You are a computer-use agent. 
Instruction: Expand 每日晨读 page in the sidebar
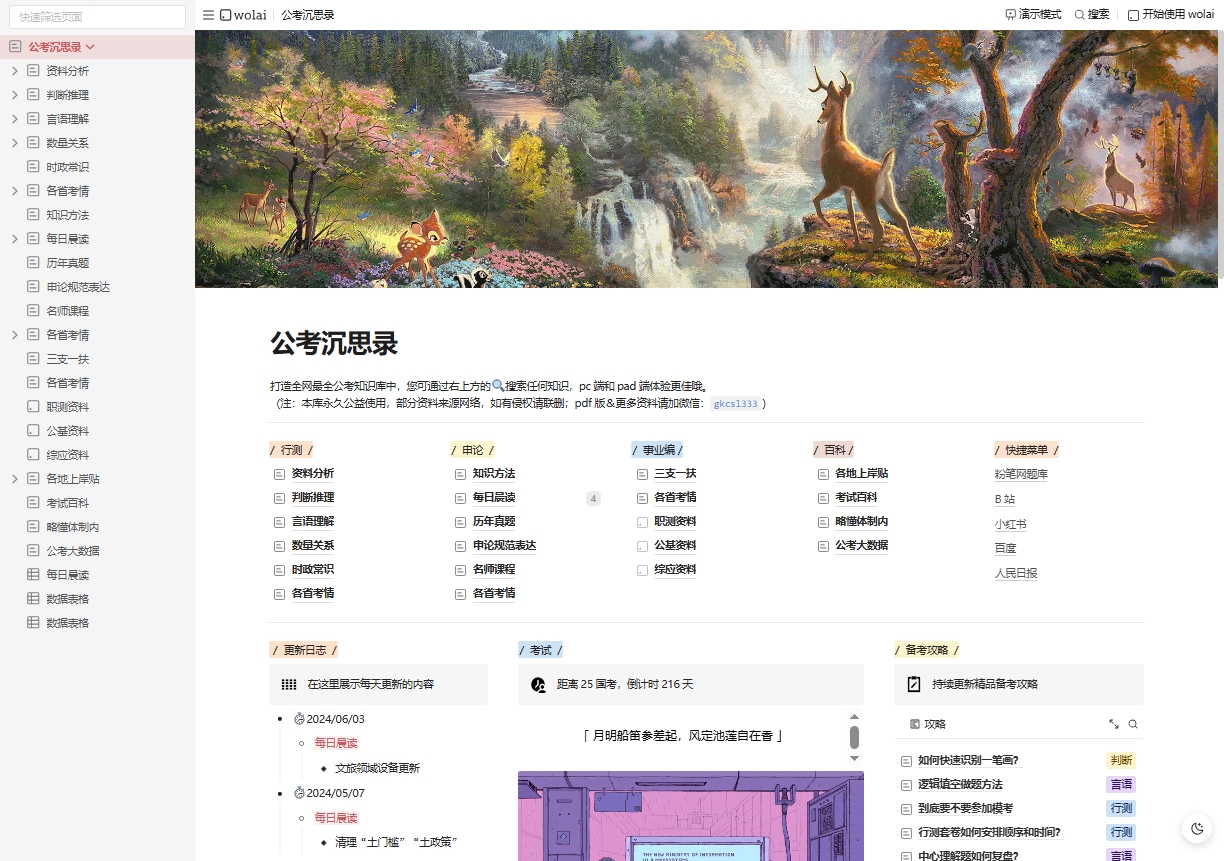(x=14, y=239)
